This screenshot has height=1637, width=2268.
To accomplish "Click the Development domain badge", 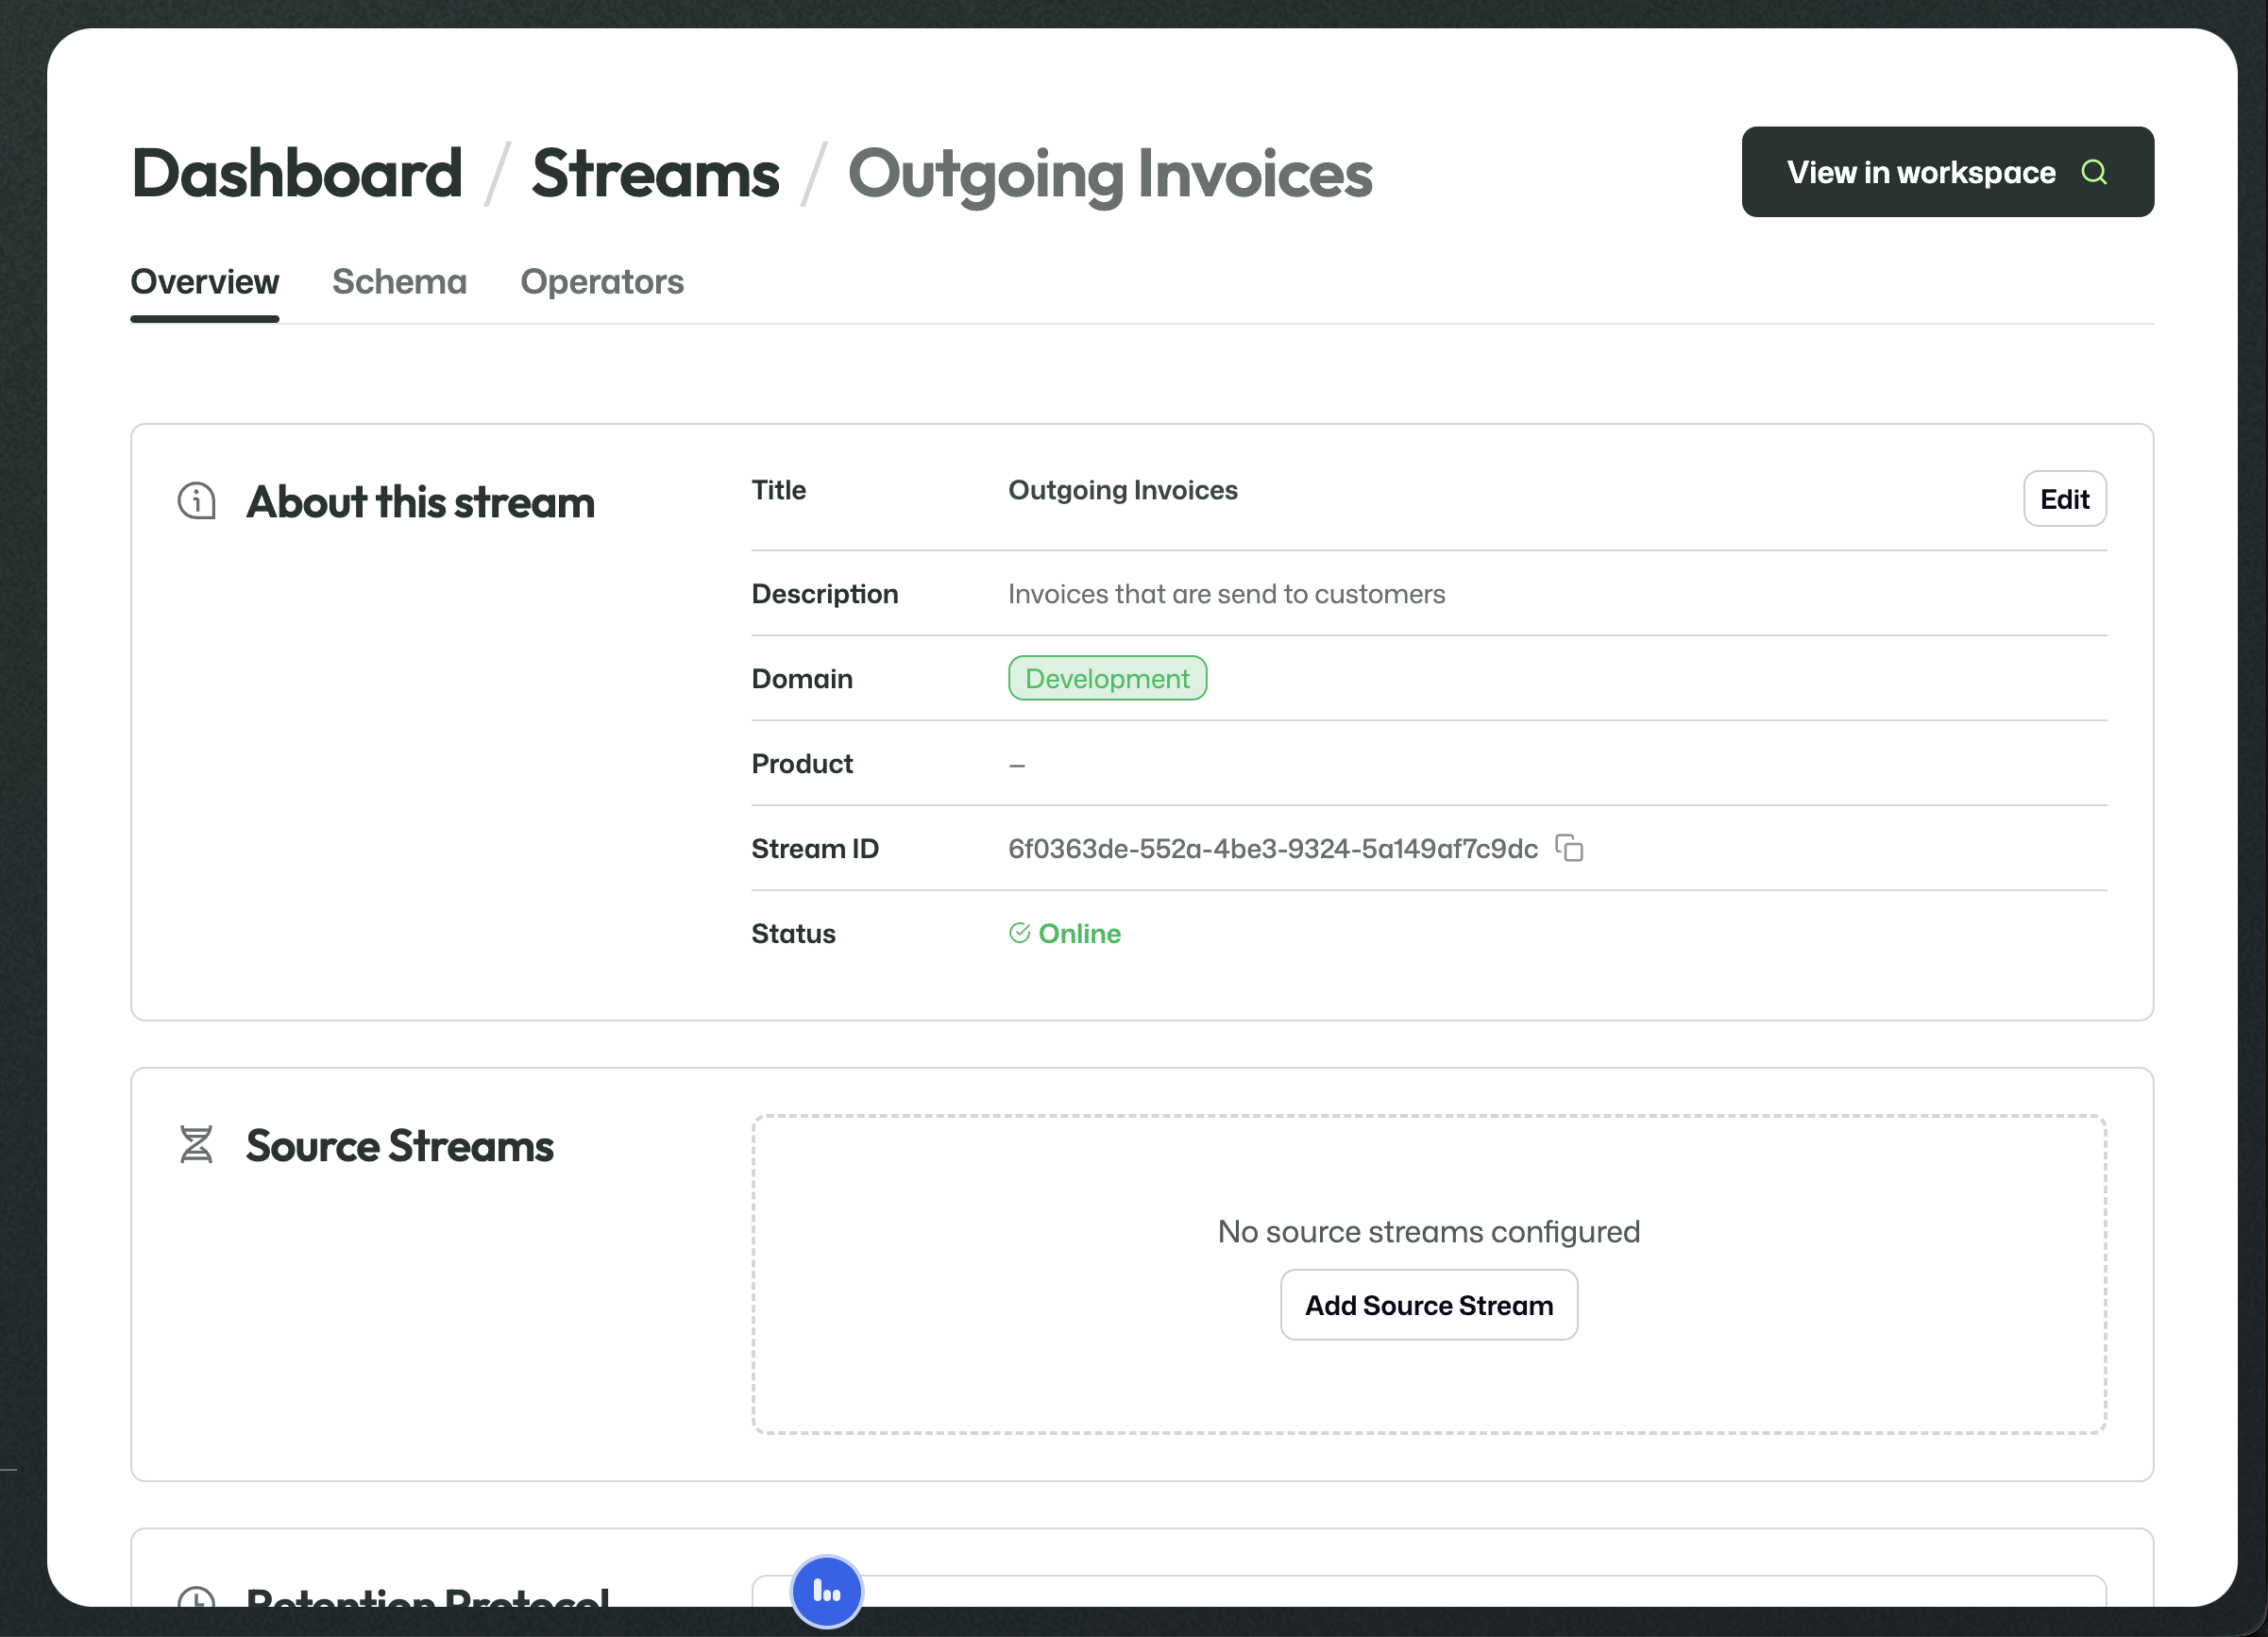I will (1107, 679).
